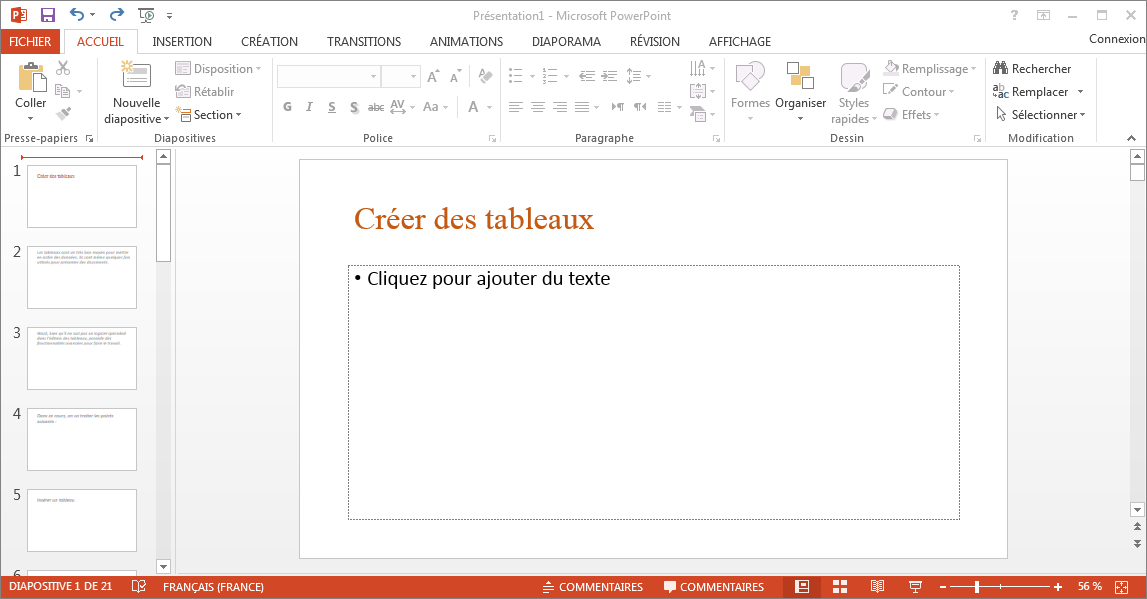The image size is (1147, 599).
Task: Center align the paragraph
Action: coord(538,107)
